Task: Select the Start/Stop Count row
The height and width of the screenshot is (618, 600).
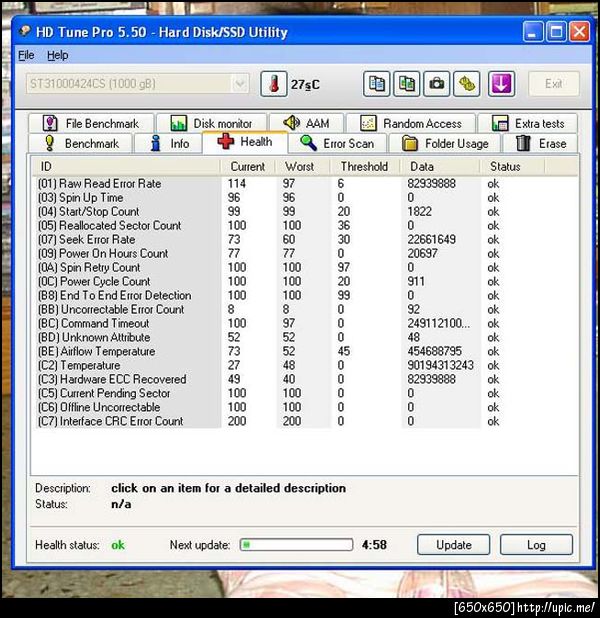Action: pyautogui.click(x=304, y=212)
